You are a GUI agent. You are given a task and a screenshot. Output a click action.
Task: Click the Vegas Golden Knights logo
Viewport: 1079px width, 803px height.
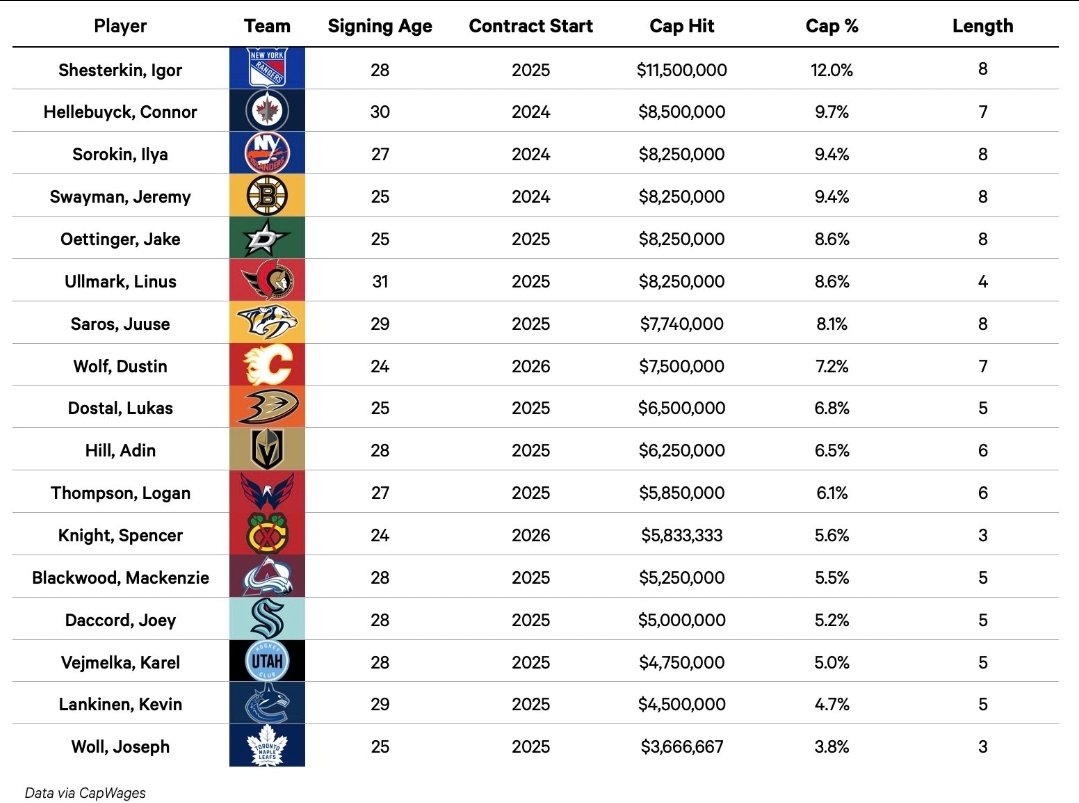click(266, 450)
